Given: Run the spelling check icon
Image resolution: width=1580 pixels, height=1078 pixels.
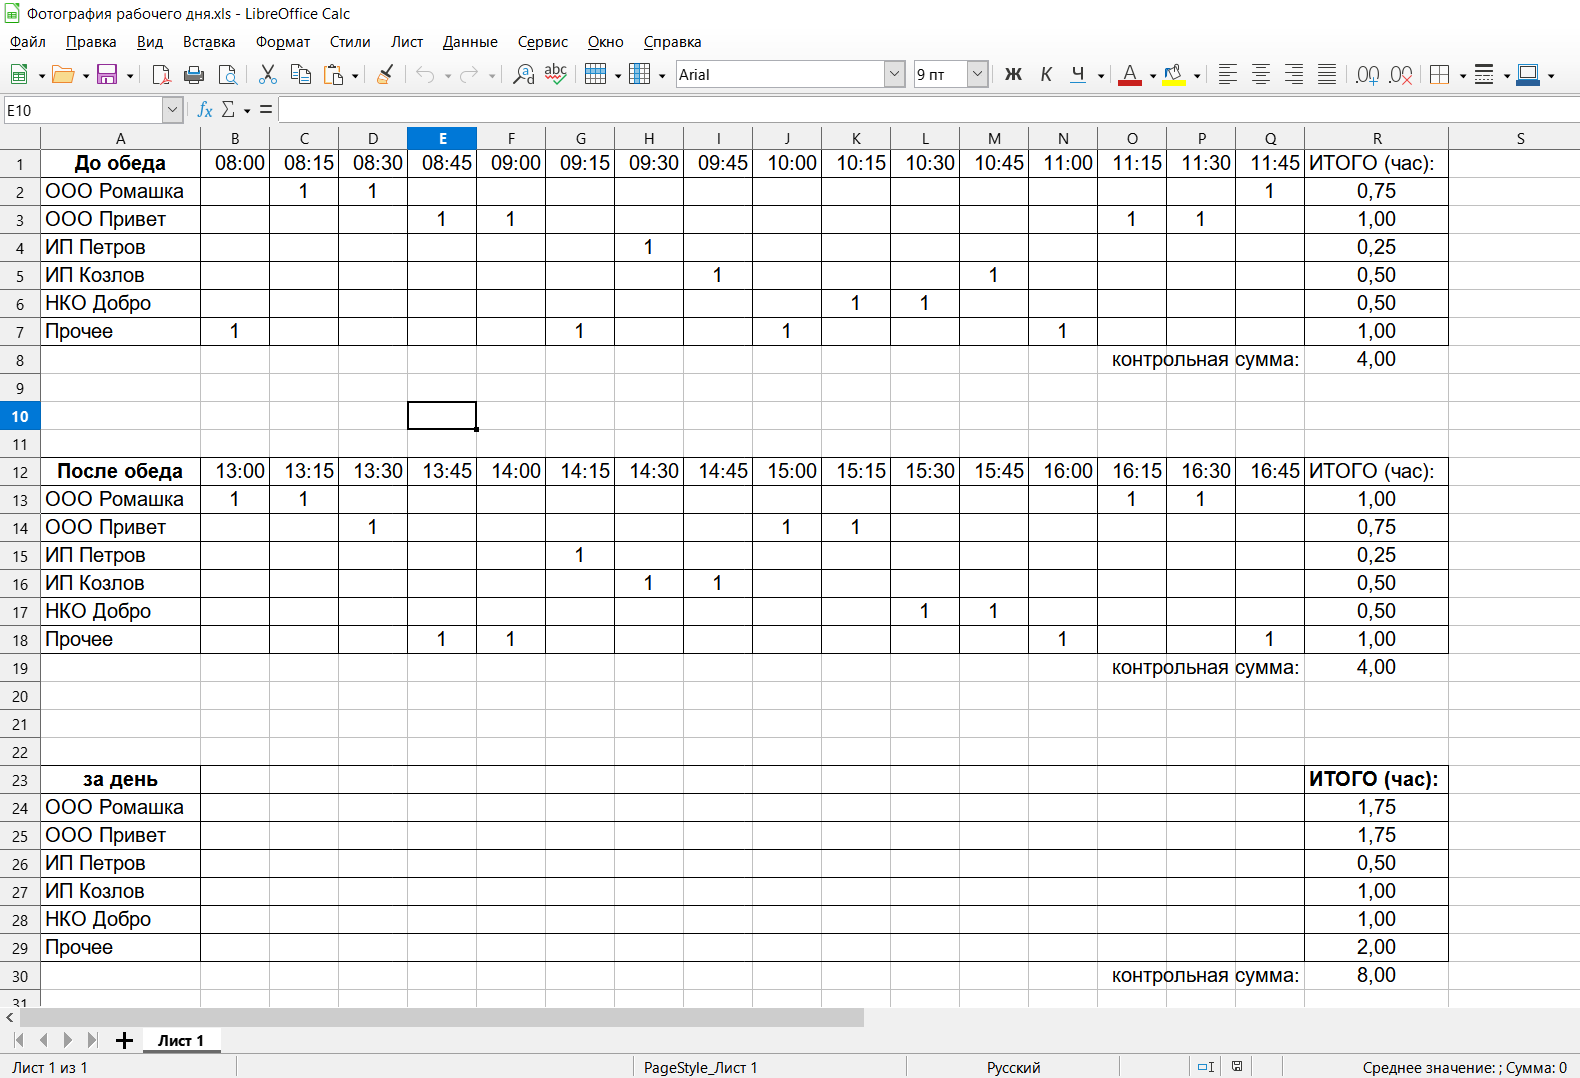Looking at the screenshot, I should pyautogui.click(x=556, y=75).
